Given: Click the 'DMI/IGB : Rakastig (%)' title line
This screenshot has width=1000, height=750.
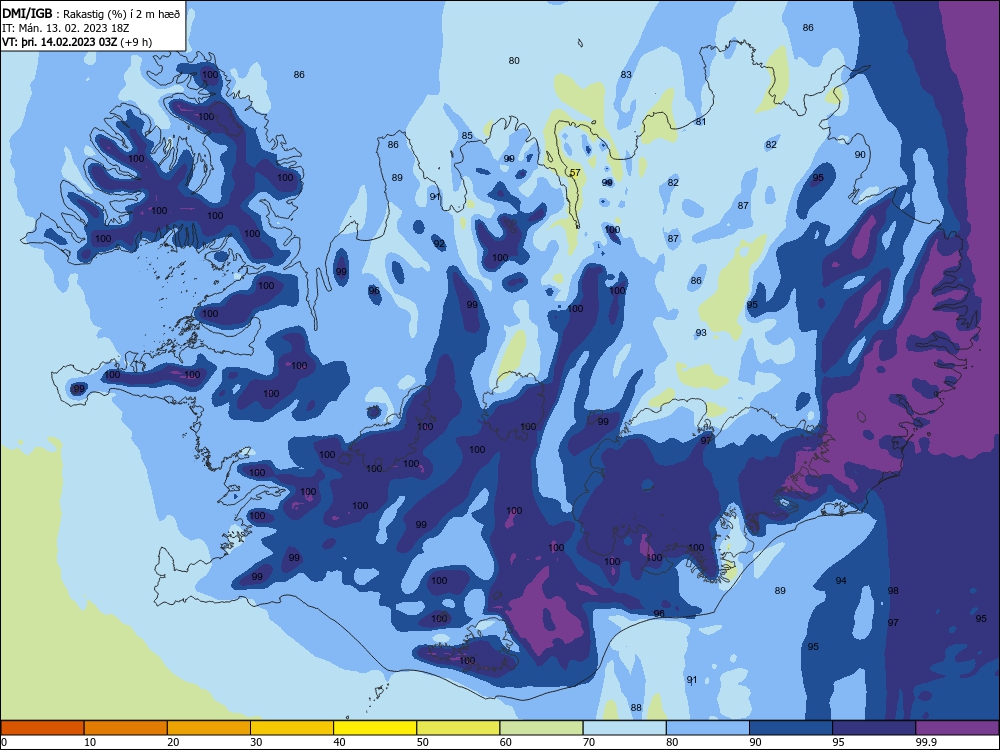Looking at the screenshot, I should pyautogui.click(x=91, y=14).
